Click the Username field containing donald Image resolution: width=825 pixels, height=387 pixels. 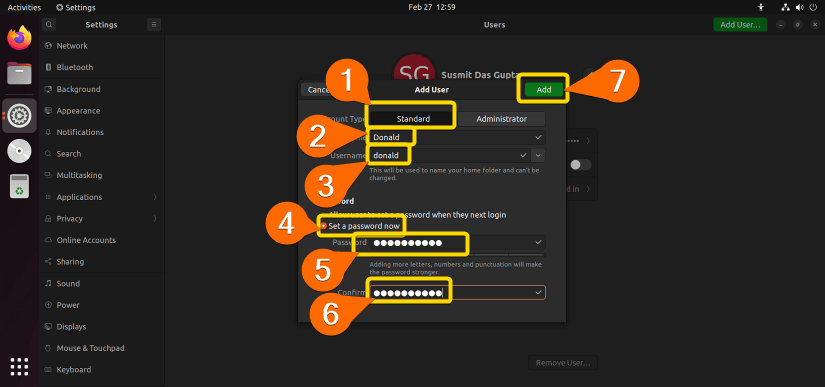coord(449,155)
